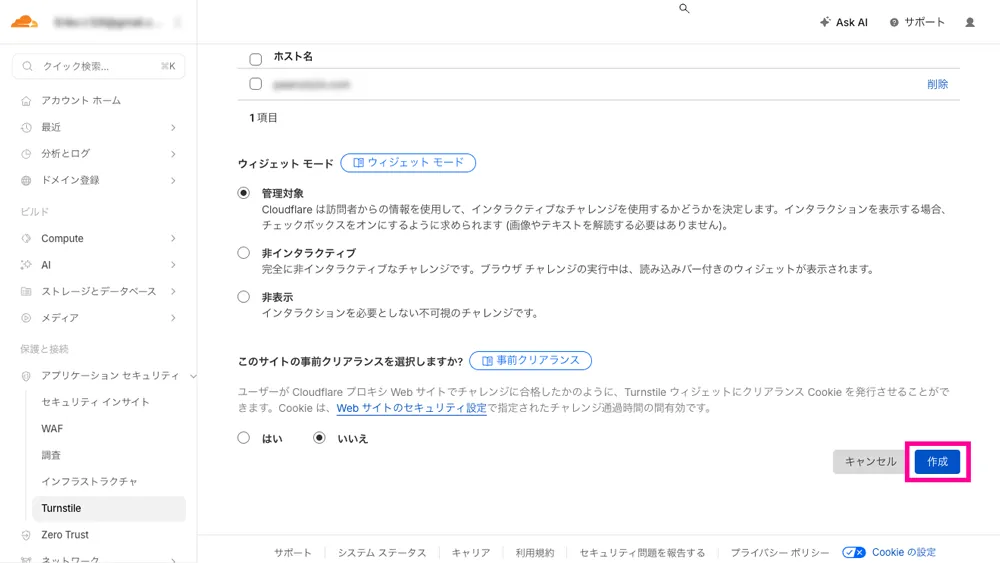The image size is (1000, 563).
Task: Open the user profile icon
Action: (969, 22)
